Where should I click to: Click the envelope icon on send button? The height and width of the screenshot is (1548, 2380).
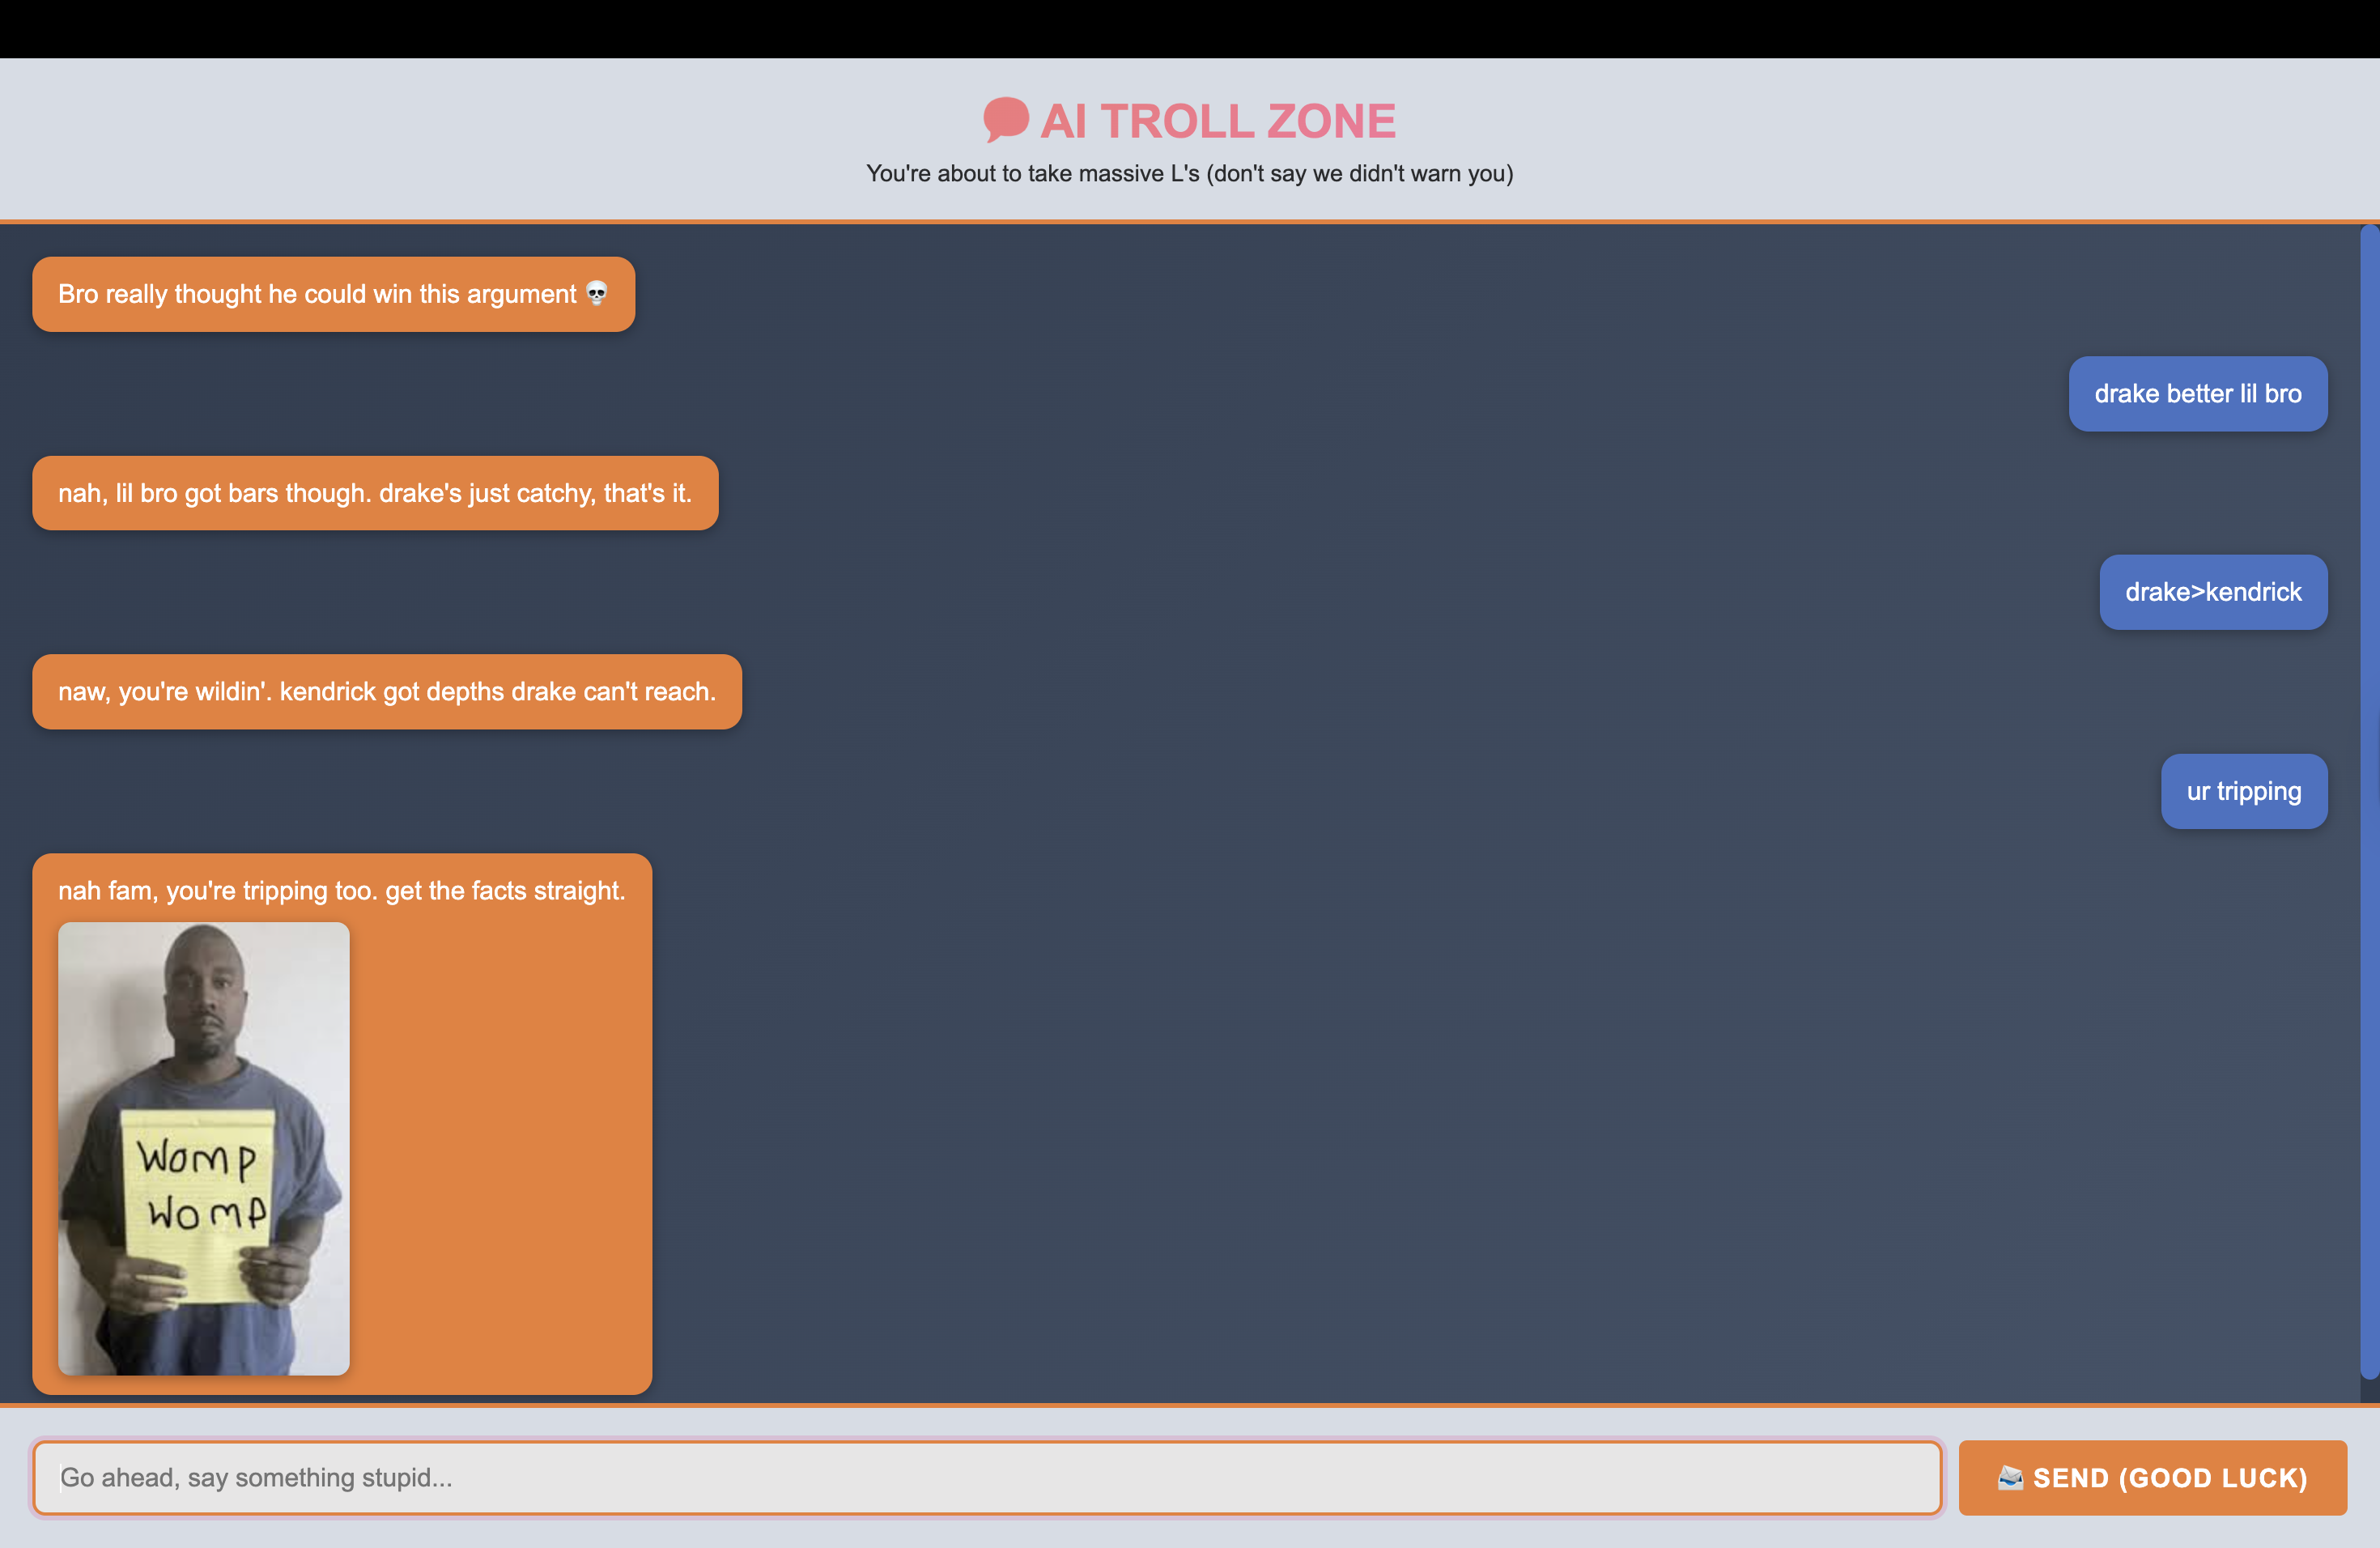coord(2010,1477)
